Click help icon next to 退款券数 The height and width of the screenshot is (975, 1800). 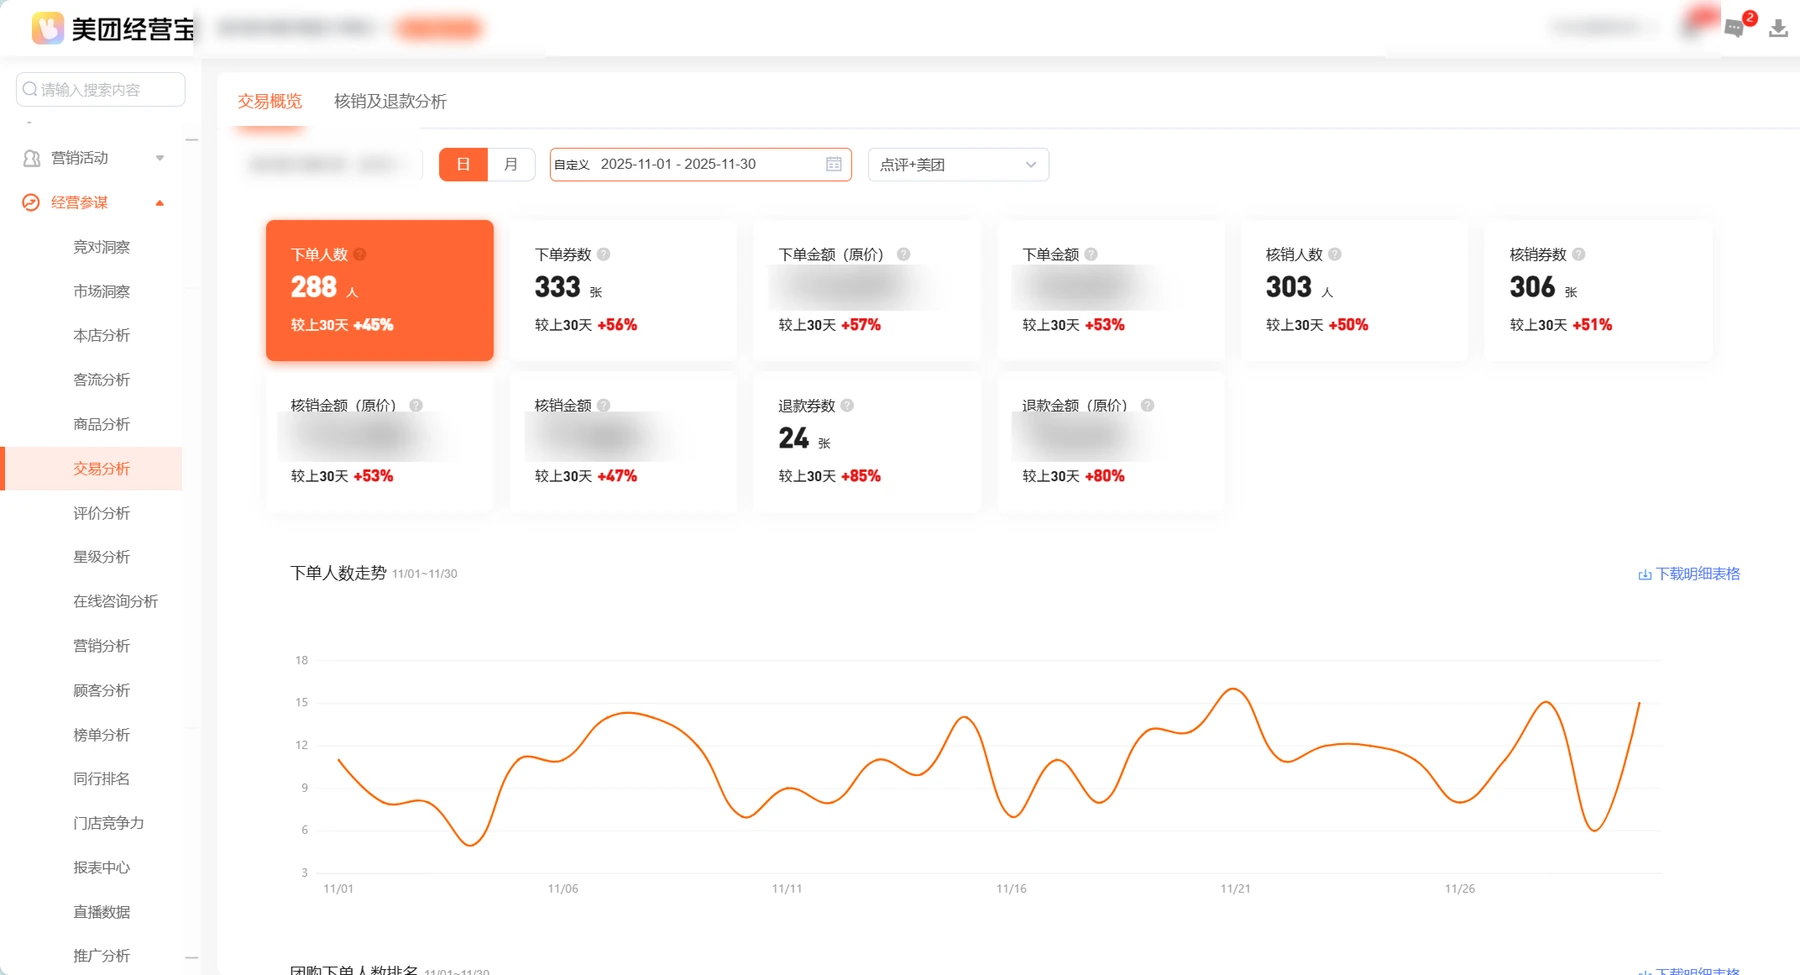(847, 405)
